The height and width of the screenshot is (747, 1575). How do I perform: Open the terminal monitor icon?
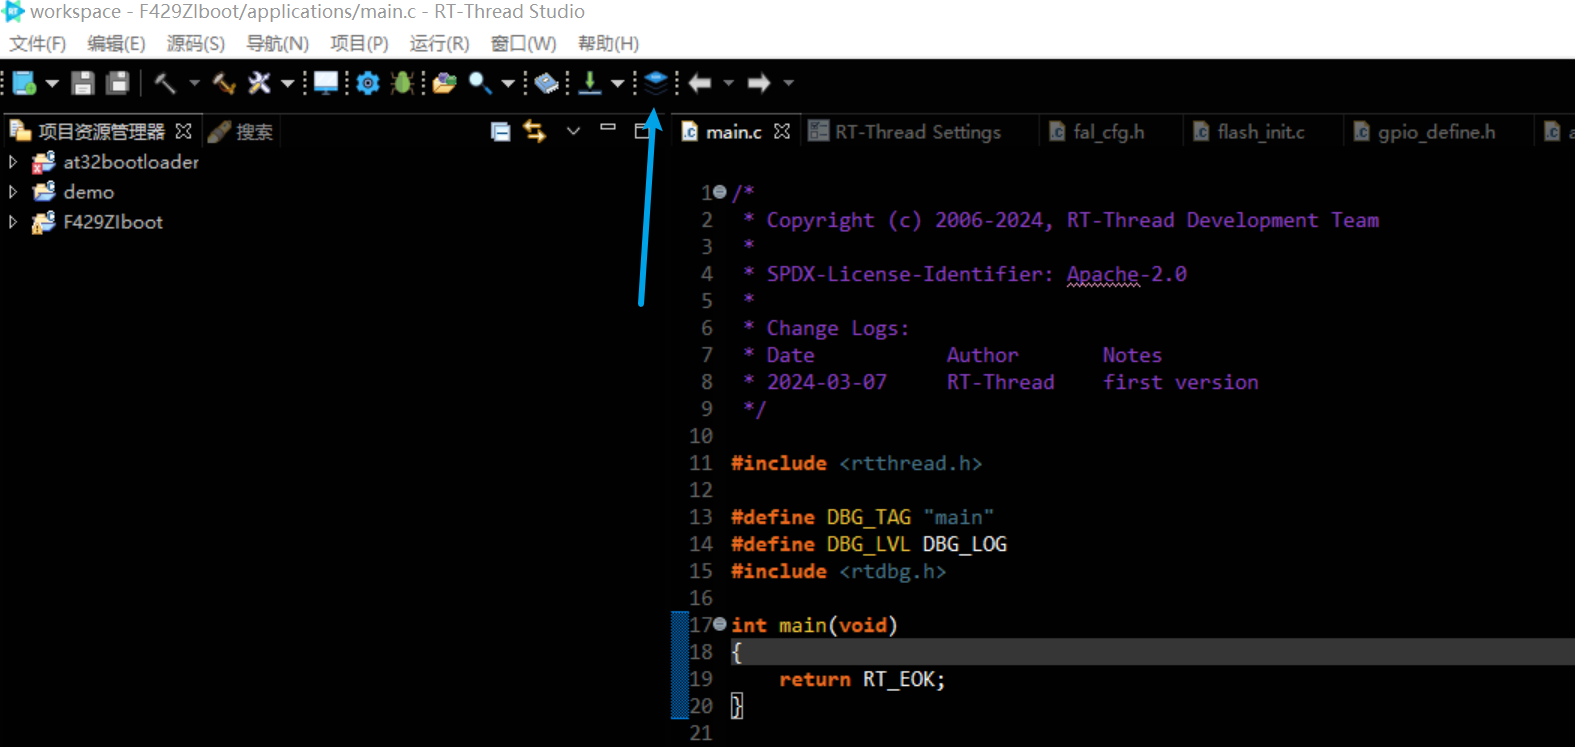click(326, 83)
